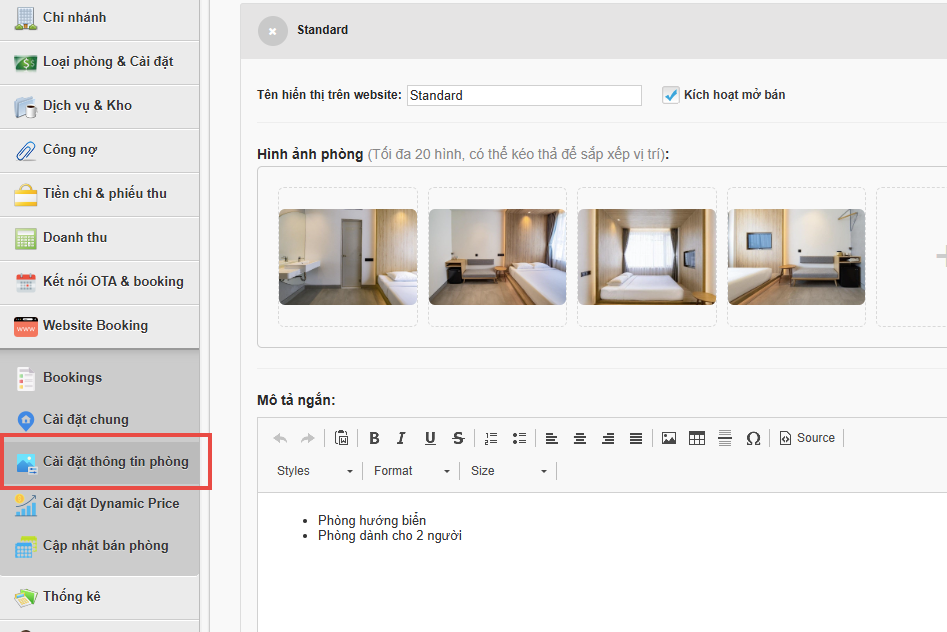Apply italic formatting in the editor toolbar

401,438
